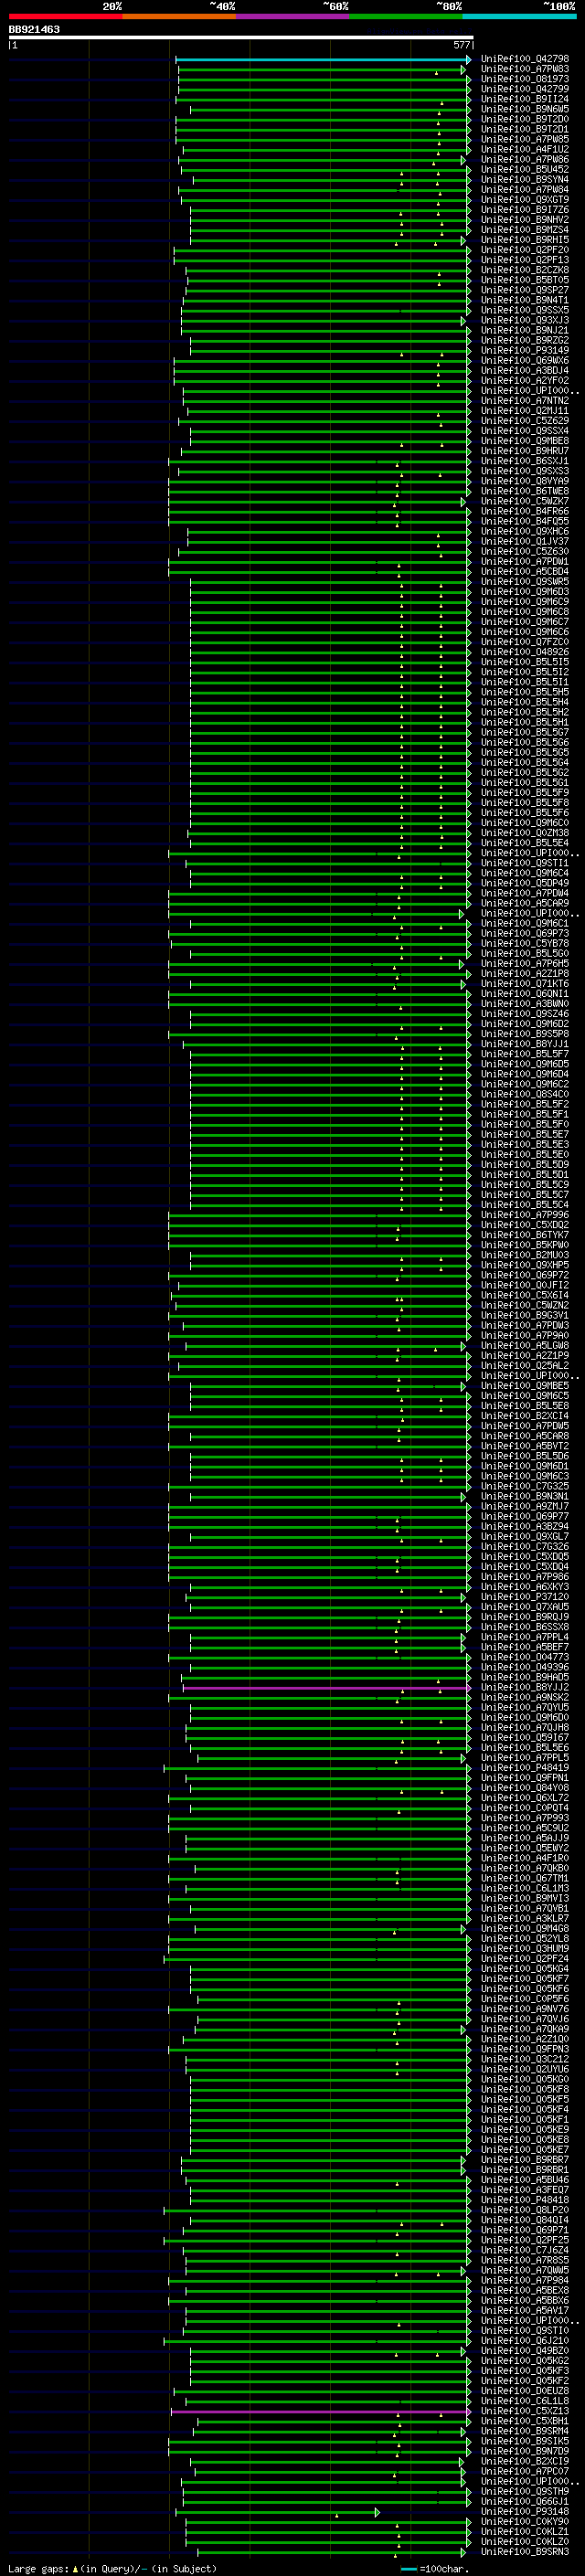Open hit UniRef100_B9T2D0
The height and width of the screenshot is (2576, 585).
(x=525, y=120)
